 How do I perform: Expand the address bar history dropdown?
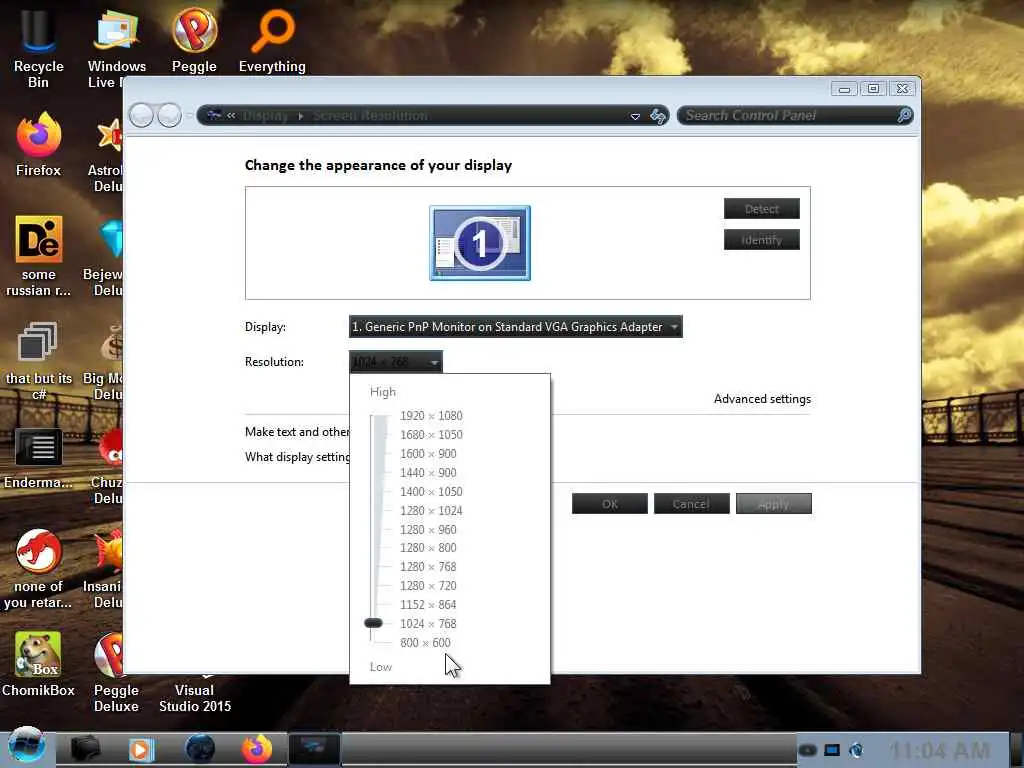click(635, 116)
